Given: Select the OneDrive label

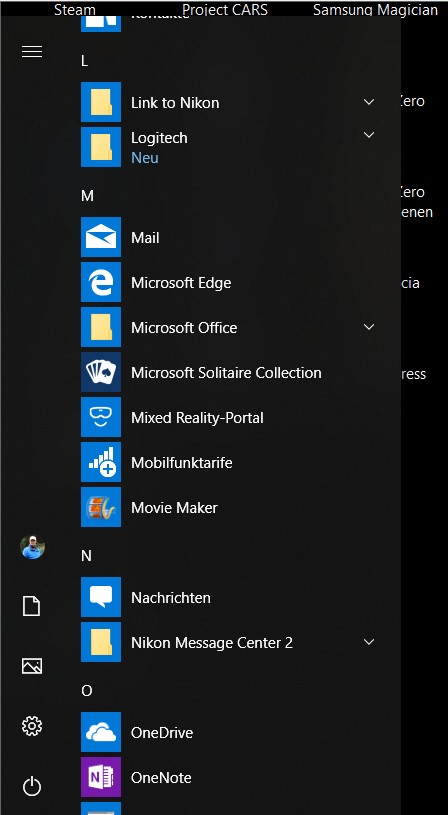Looking at the screenshot, I should point(162,733).
